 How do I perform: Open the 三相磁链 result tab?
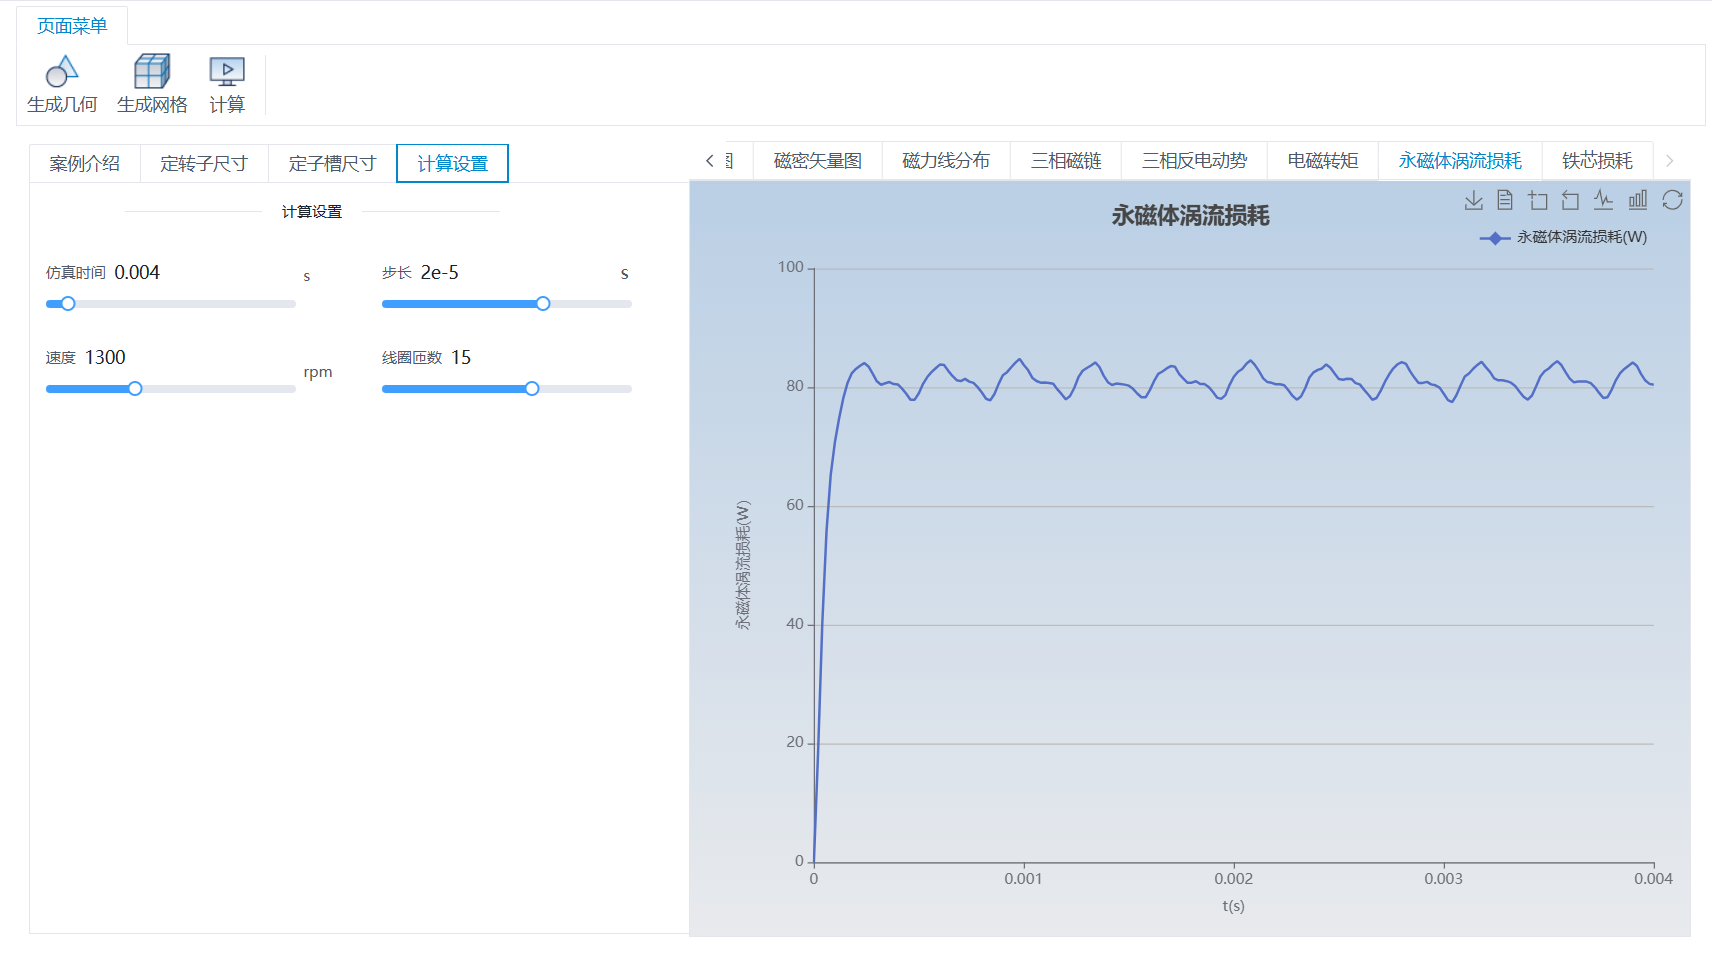pos(1066,161)
